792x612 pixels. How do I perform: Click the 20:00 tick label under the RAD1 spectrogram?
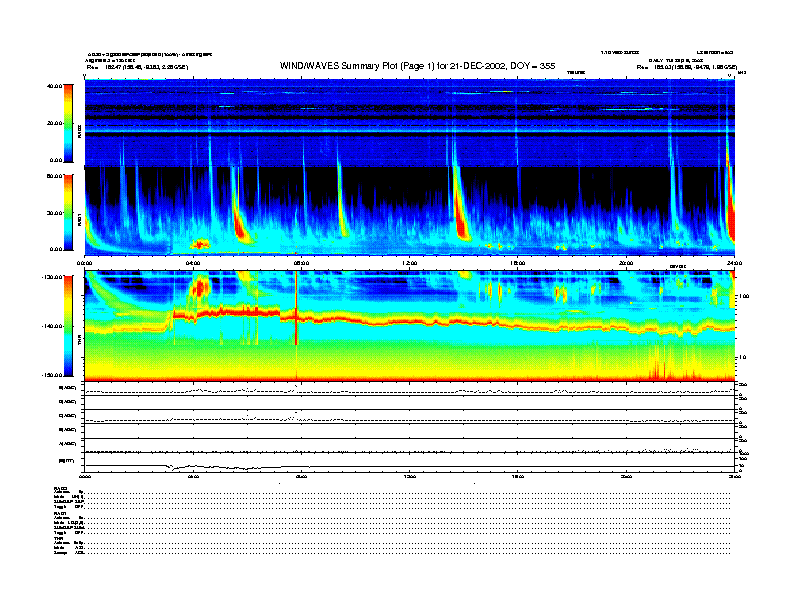[626, 263]
